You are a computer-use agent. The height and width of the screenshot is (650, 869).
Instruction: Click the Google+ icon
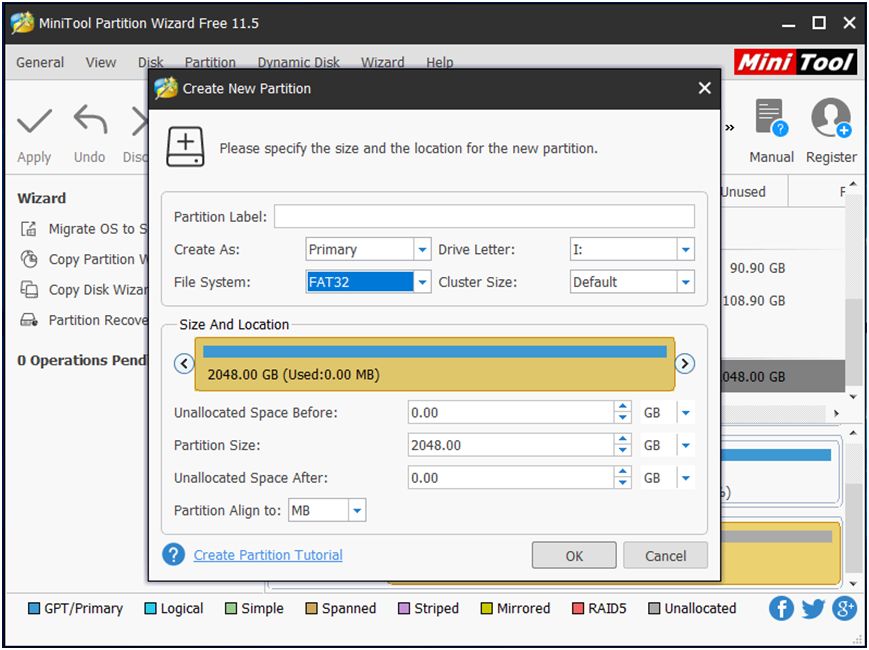click(x=845, y=608)
